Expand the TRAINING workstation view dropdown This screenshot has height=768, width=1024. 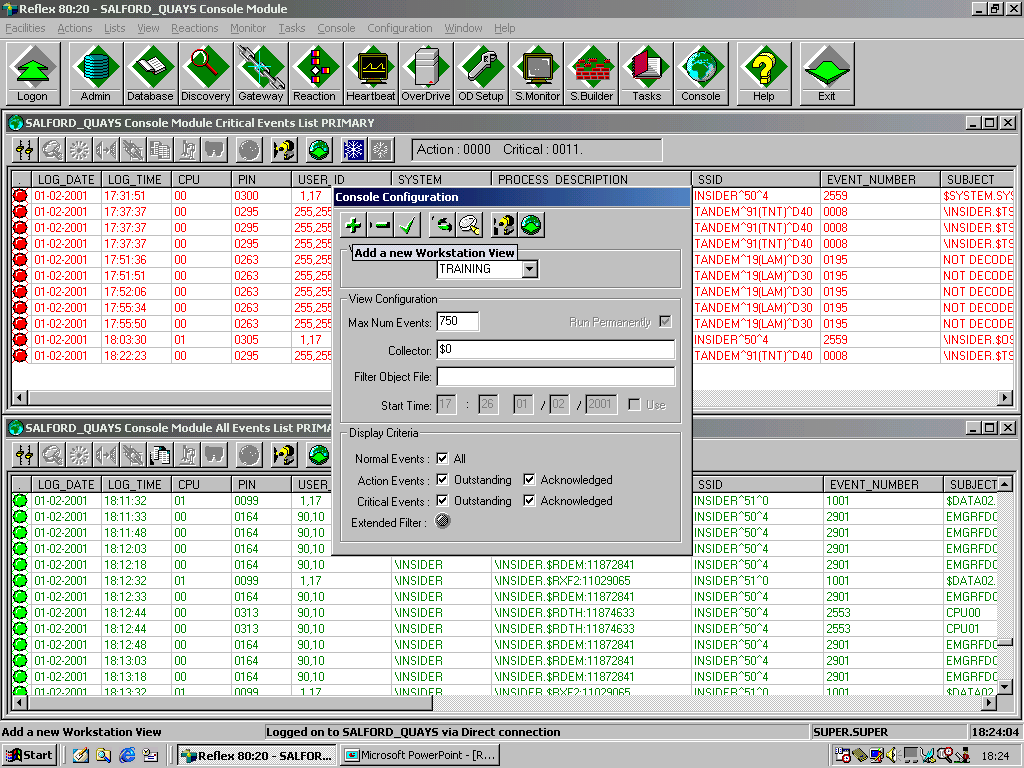pyautogui.click(x=530, y=269)
